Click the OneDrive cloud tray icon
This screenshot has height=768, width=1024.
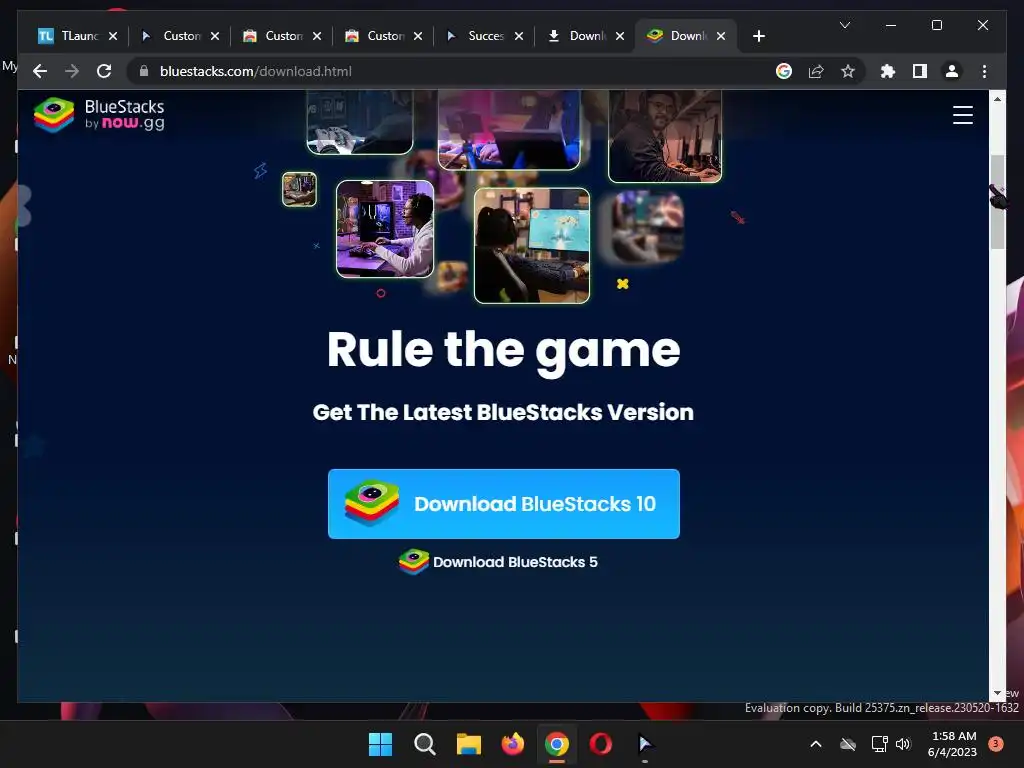[848, 744]
